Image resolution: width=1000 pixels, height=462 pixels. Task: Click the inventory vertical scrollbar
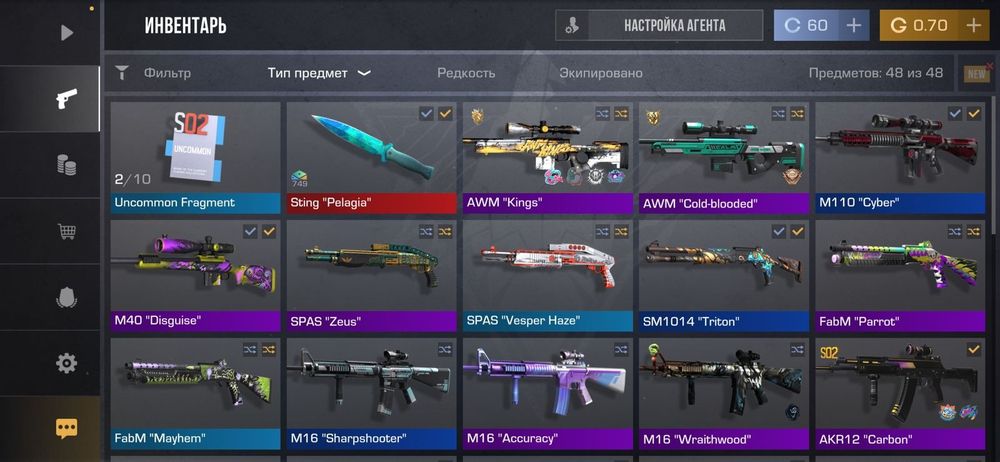(995, 166)
